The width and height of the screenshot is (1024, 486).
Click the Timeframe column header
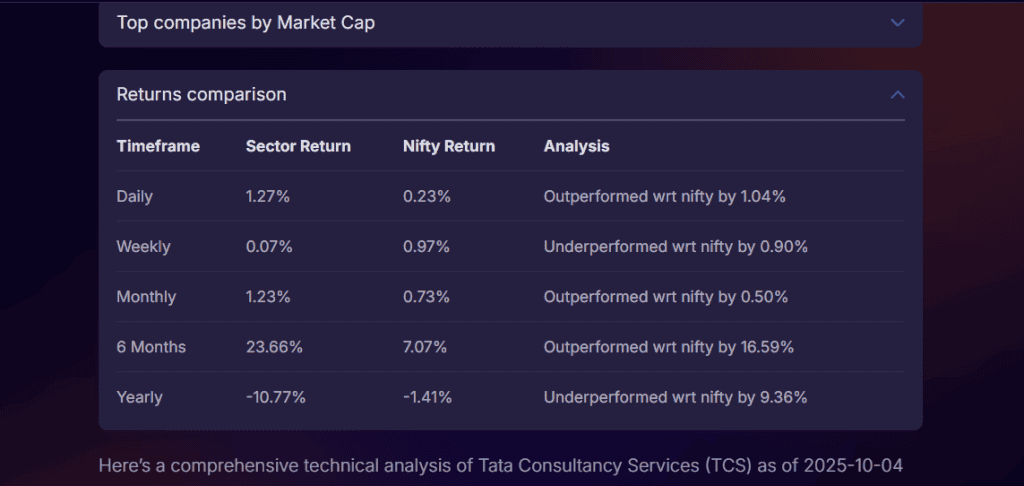coord(158,146)
